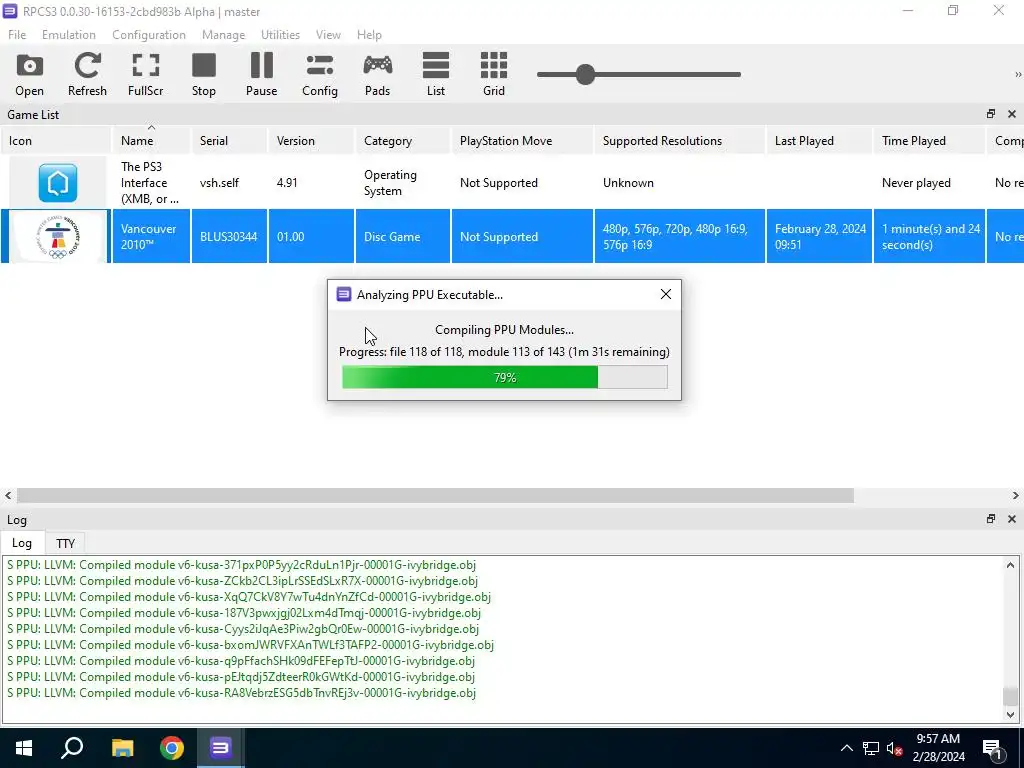The height and width of the screenshot is (768, 1024).
Task: Click the 79% compile progress bar
Action: (x=505, y=377)
